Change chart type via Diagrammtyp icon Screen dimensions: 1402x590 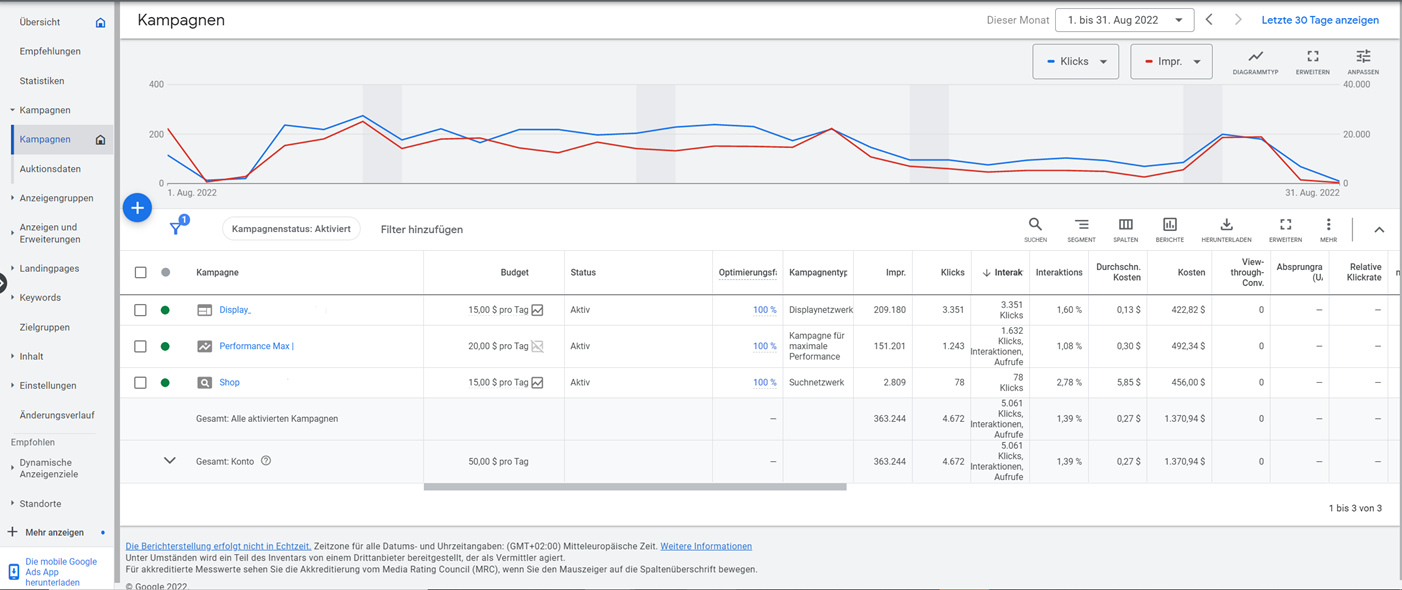tap(1255, 60)
